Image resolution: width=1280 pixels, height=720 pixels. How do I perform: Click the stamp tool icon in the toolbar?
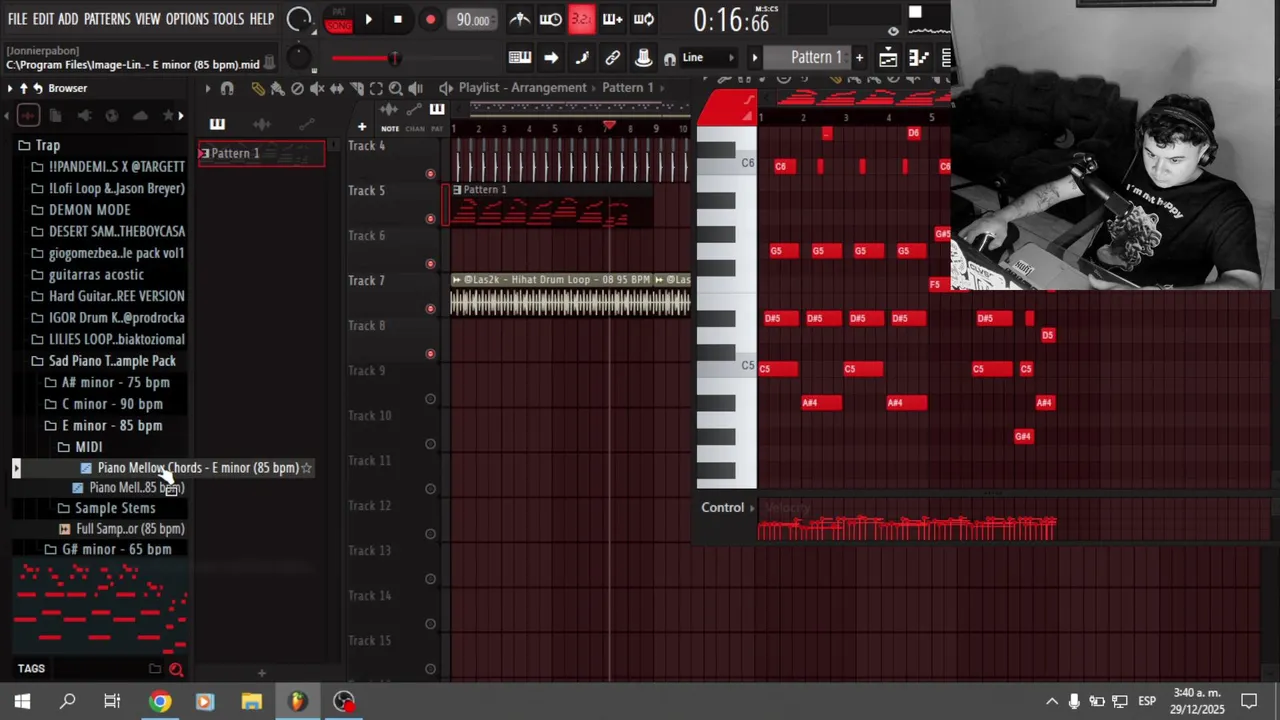644,58
